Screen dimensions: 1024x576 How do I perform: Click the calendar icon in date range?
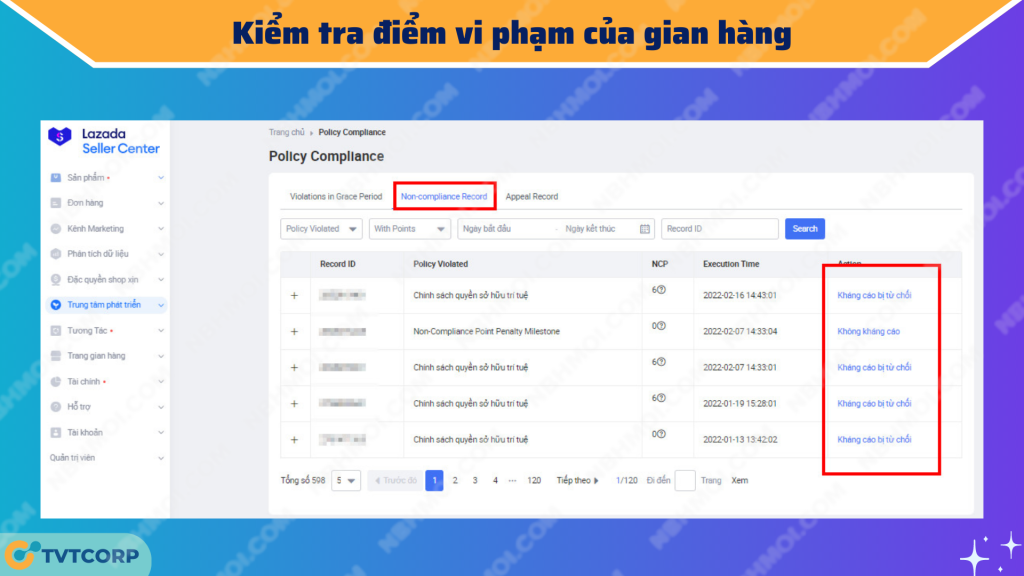[644, 229]
